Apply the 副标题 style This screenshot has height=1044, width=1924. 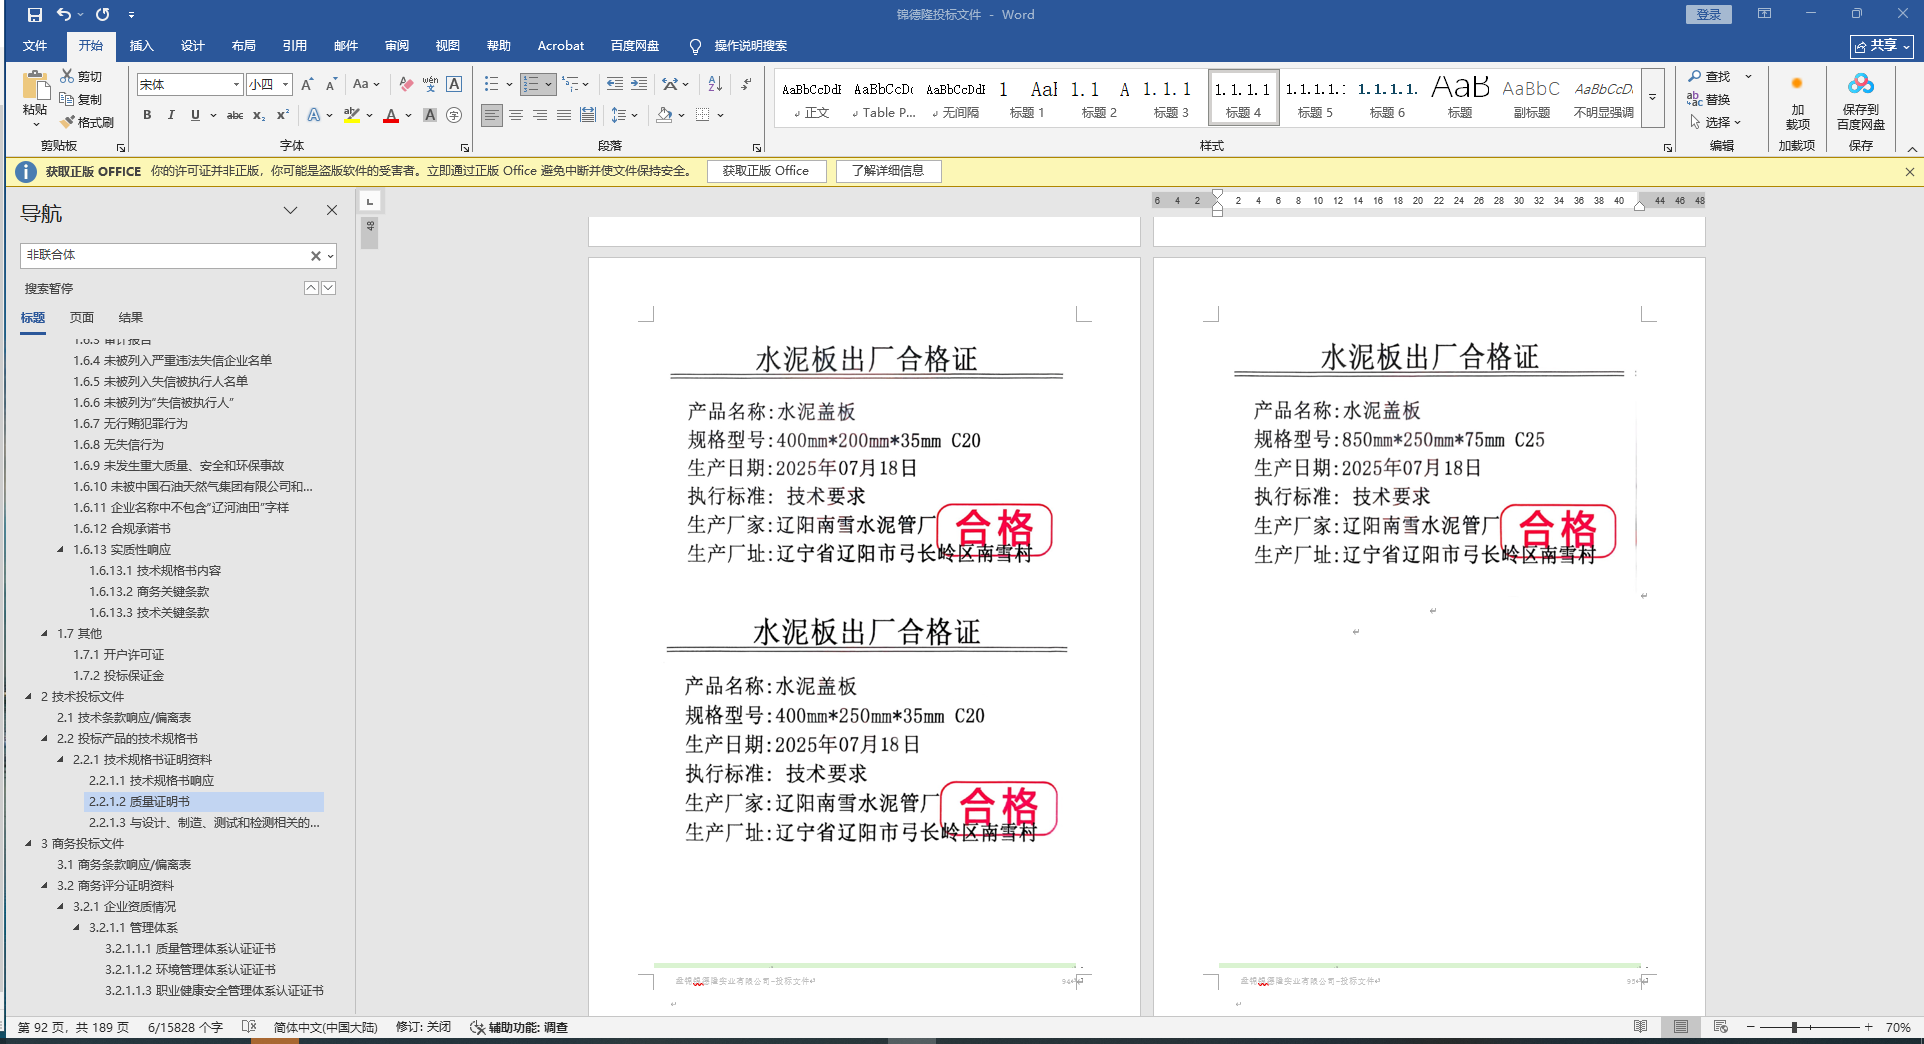(1531, 98)
